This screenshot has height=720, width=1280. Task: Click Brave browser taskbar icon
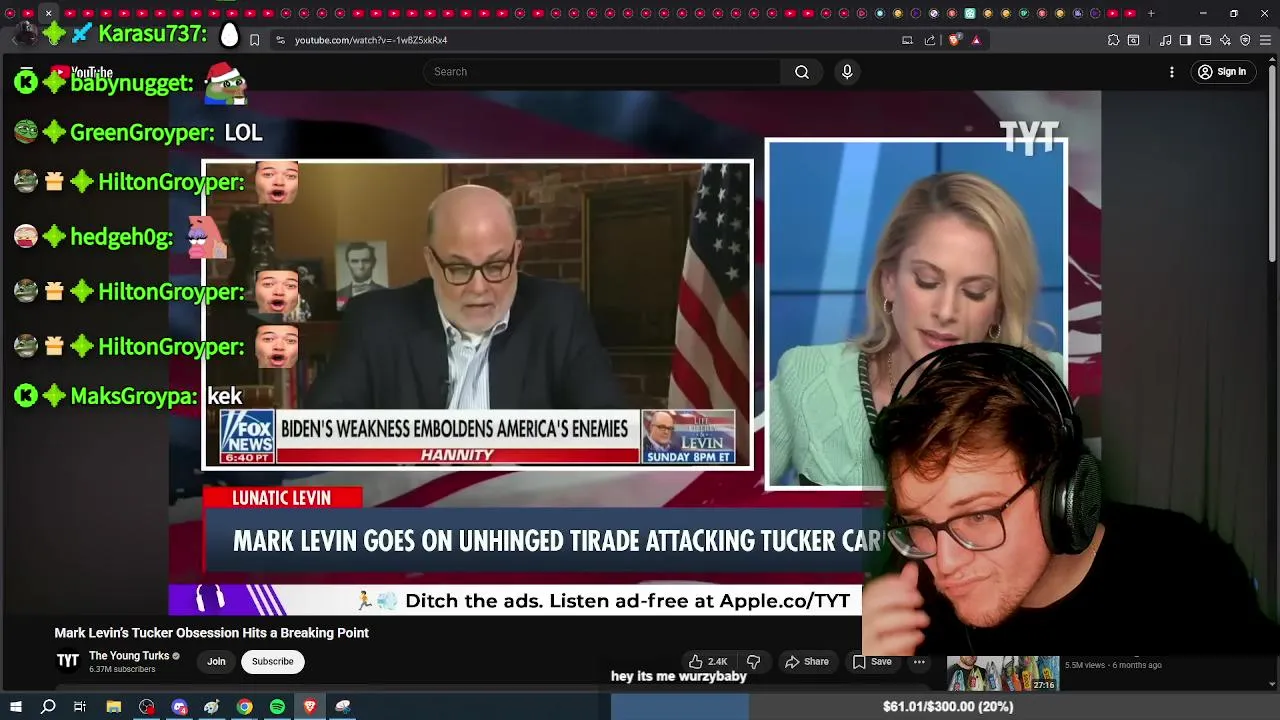click(310, 707)
